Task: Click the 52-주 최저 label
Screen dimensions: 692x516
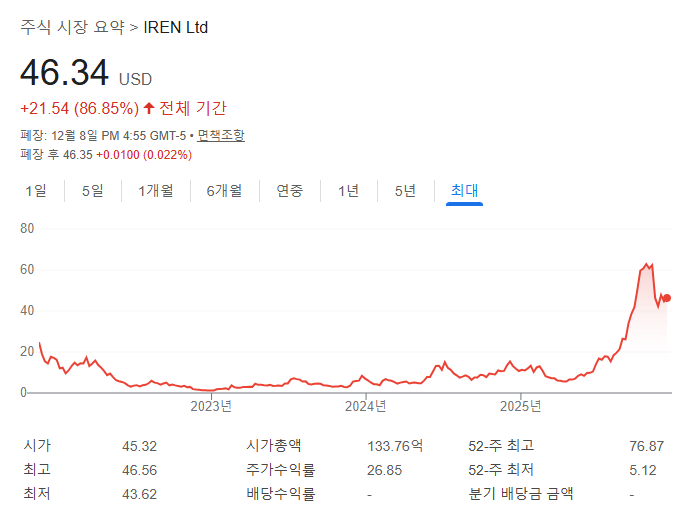Action: [x=501, y=470]
